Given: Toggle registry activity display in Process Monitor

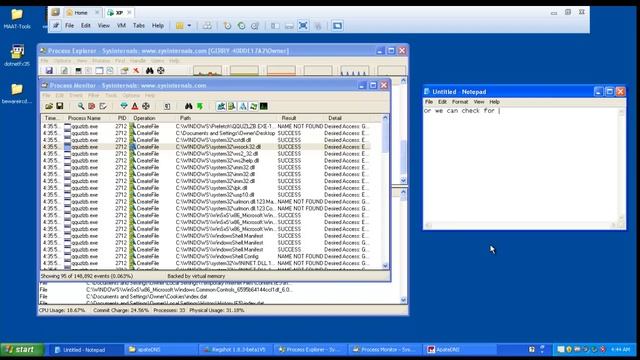Looking at the screenshot, I should (x=221, y=106).
